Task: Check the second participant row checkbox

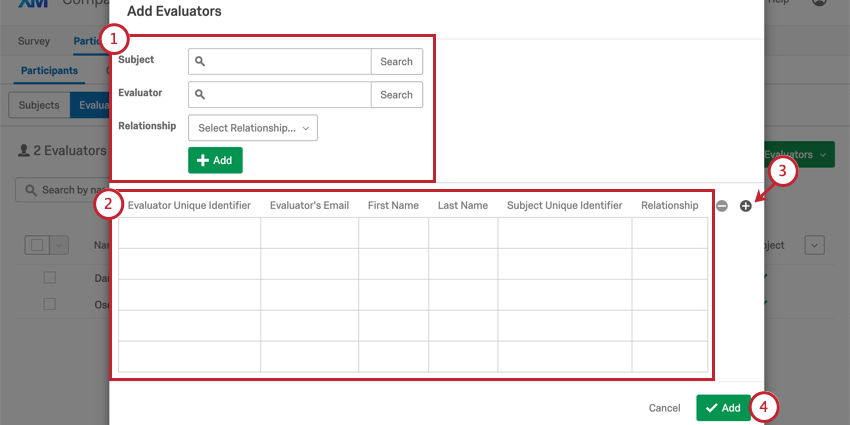Action: pyautogui.click(x=50, y=304)
